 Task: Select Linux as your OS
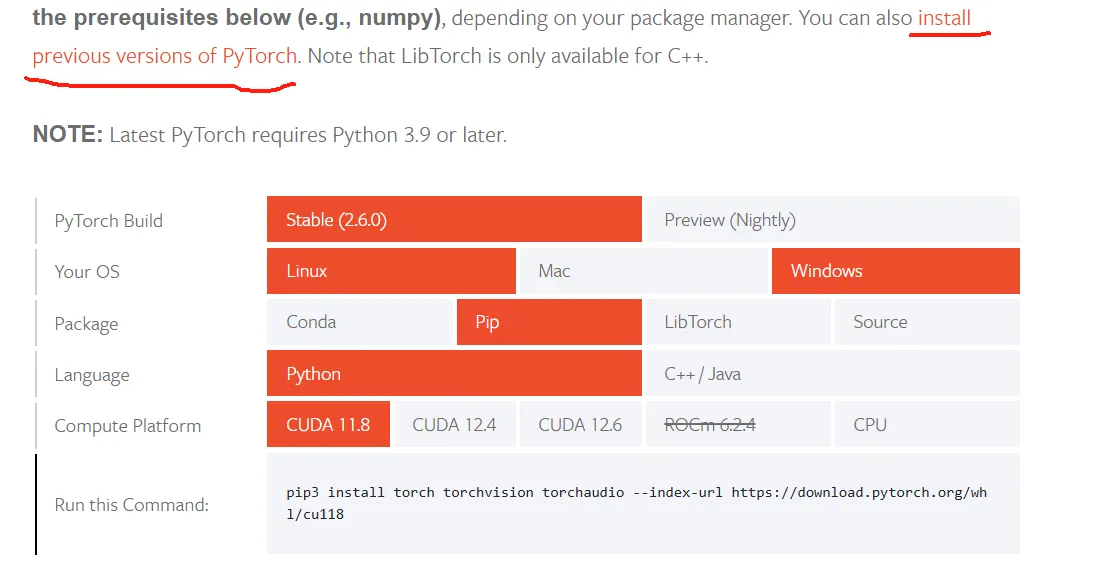click(391, 271)
